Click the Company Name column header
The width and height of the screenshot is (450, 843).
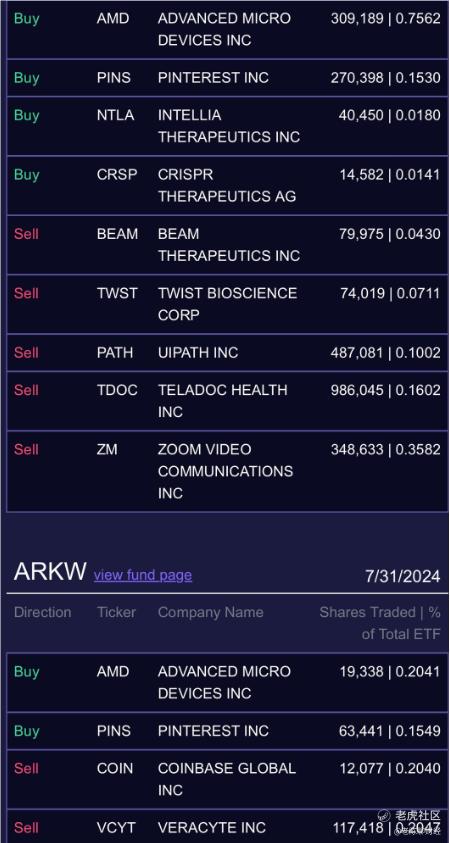click(x=211, y=612)
